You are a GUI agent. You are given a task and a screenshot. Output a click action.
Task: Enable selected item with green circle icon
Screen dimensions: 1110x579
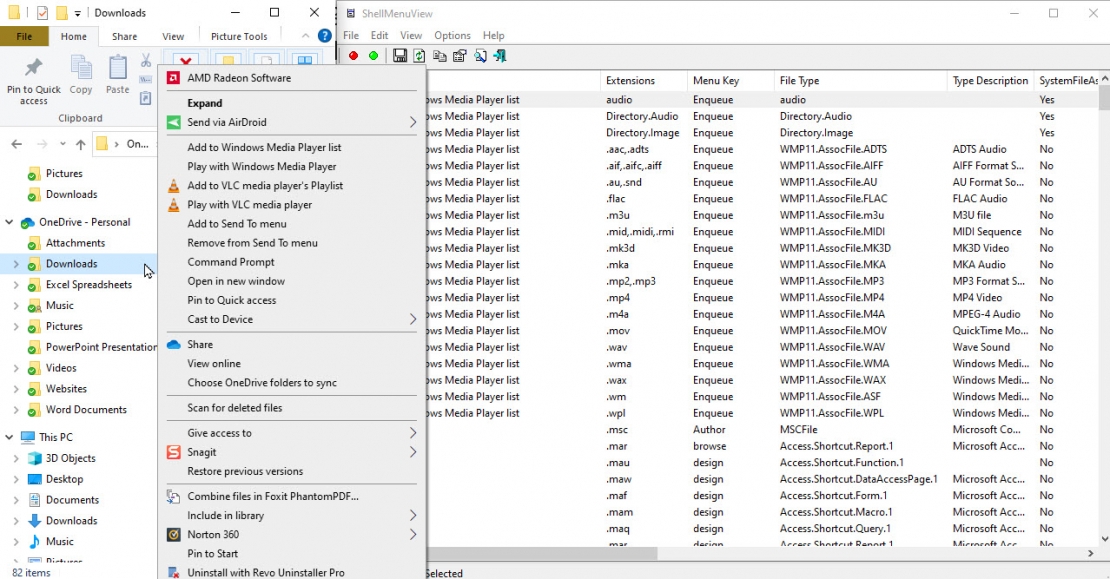click(x=373, y=56)
